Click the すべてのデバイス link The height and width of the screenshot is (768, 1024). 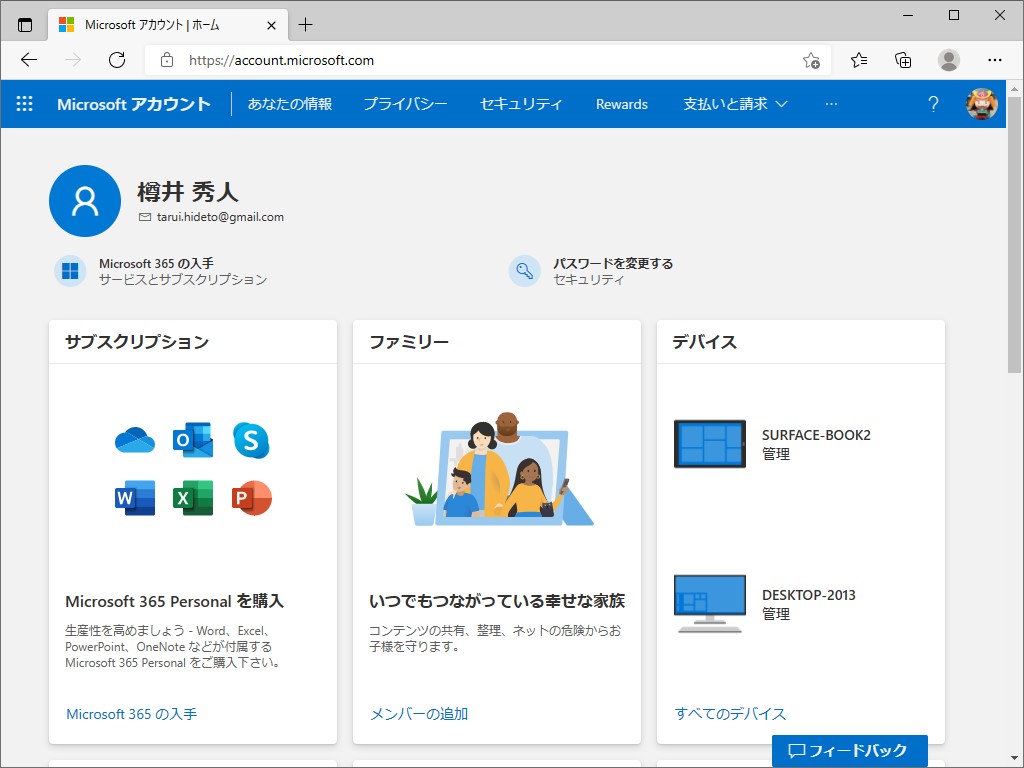pyautogui.click(x=729, y=714)
